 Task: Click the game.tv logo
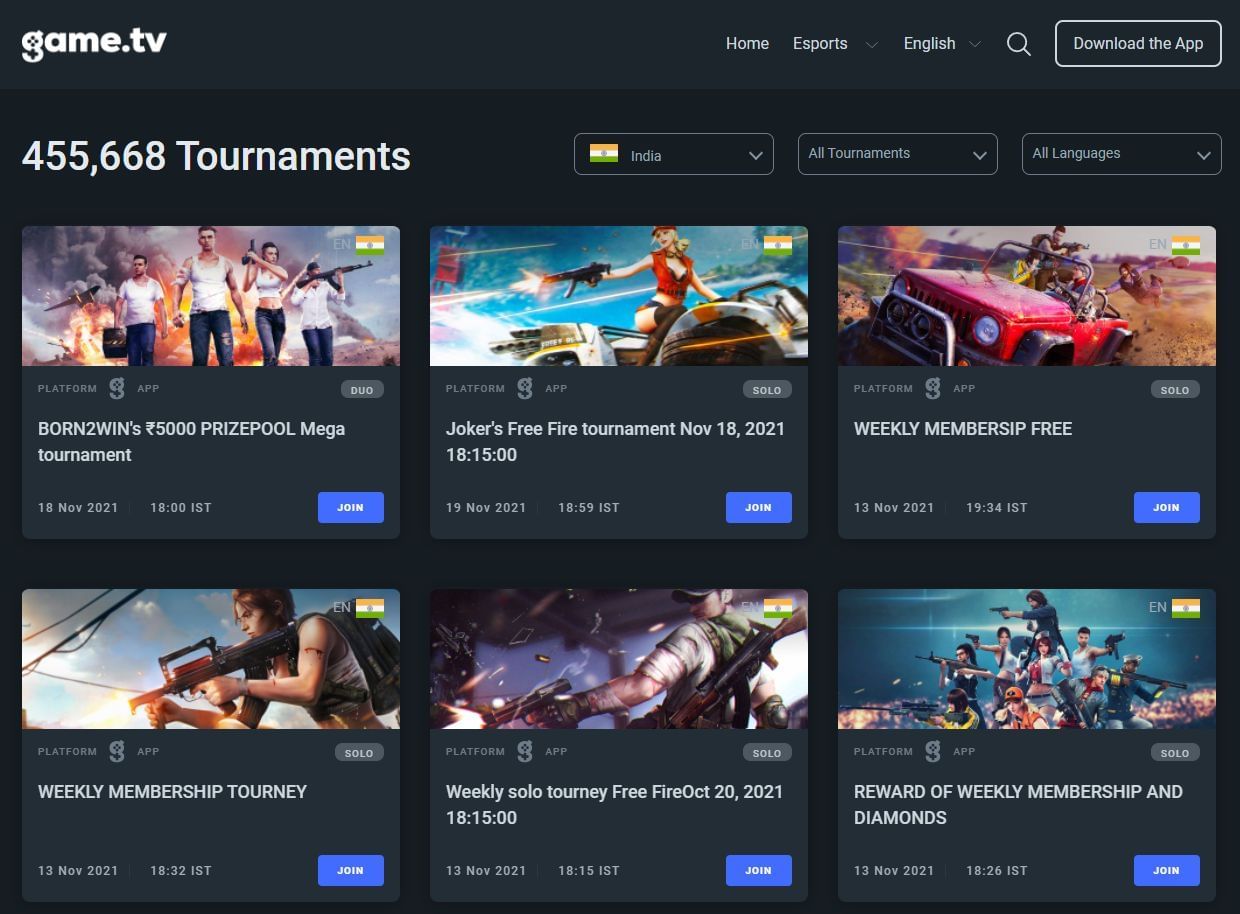[94, 44]
